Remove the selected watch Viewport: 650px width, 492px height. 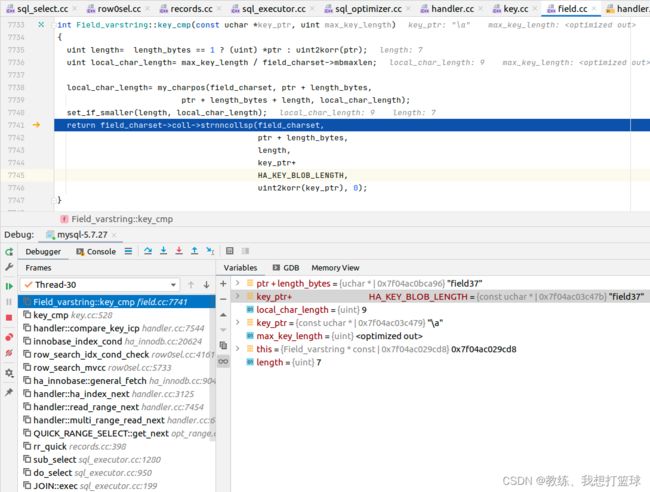coord(223,299)
